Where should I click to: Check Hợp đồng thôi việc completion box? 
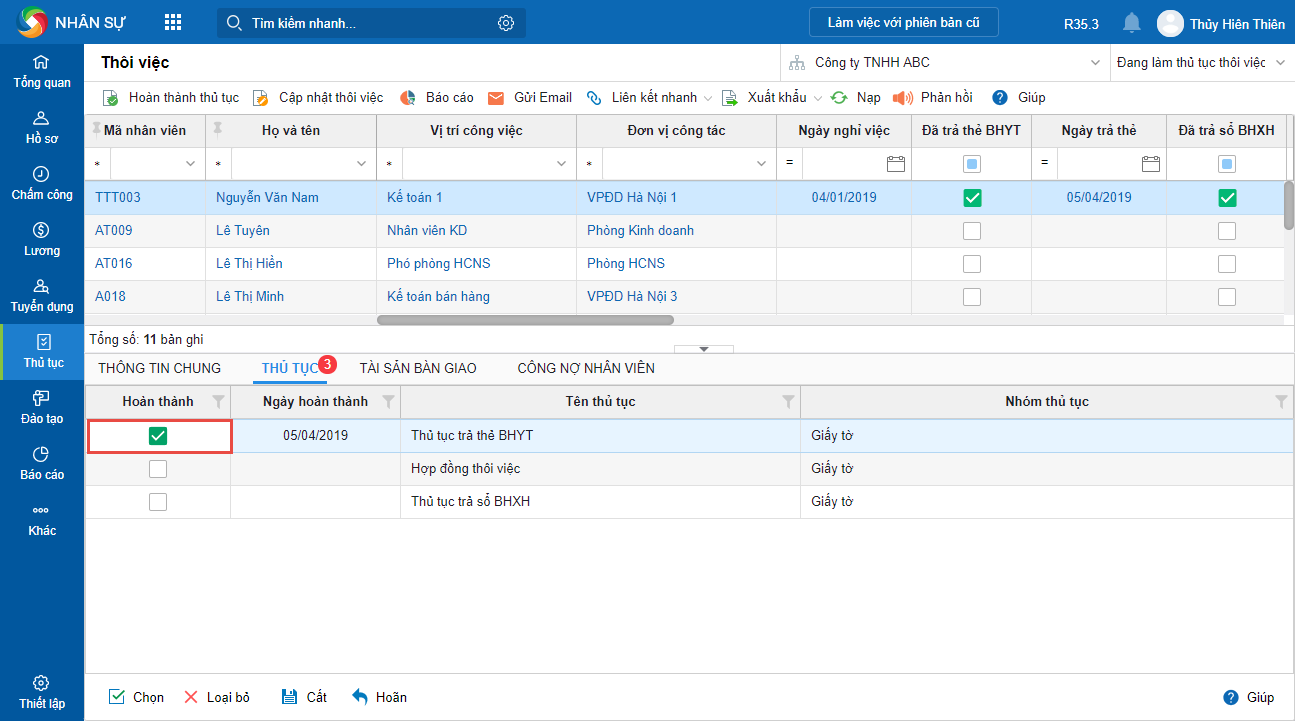[x=158, y=469]
